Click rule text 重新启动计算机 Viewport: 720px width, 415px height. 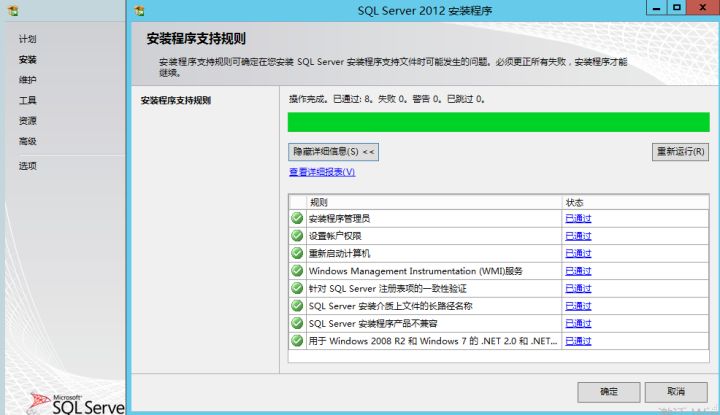coord(339,253)
